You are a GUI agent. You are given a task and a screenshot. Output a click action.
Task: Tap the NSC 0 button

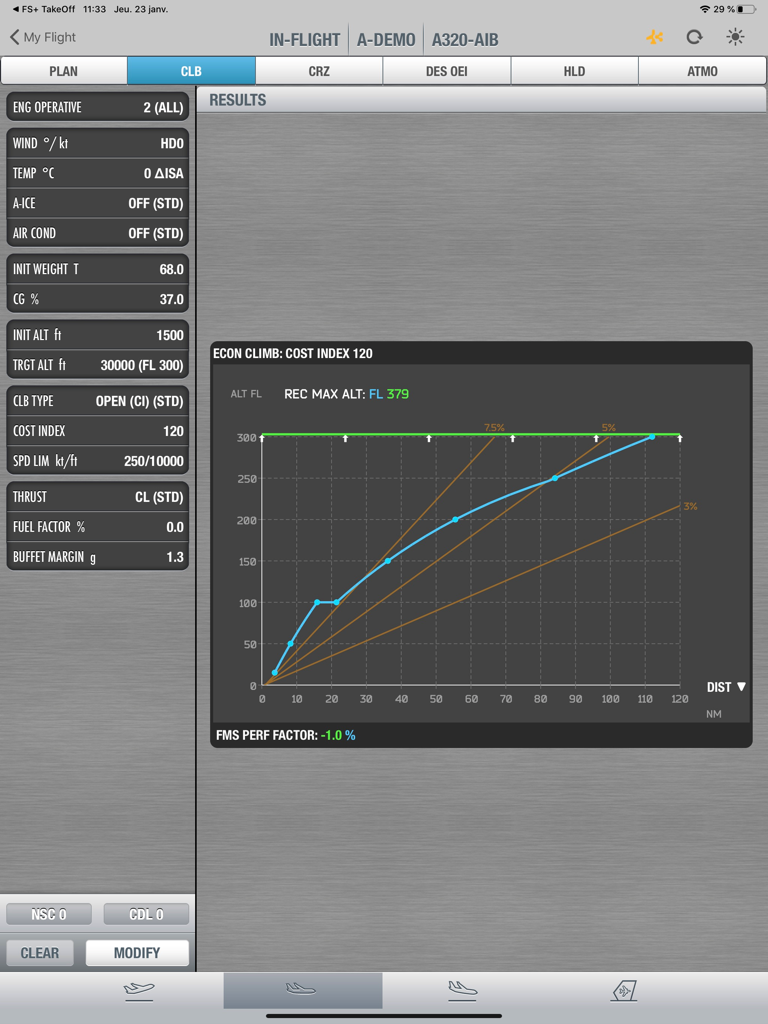[49, 914]
